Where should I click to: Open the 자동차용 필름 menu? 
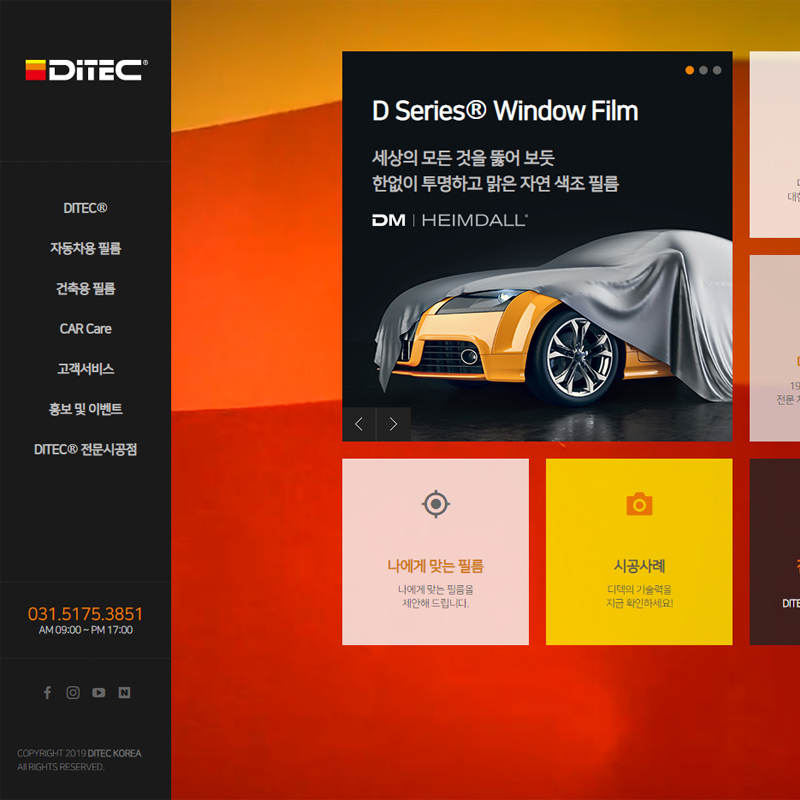[85, 248]
